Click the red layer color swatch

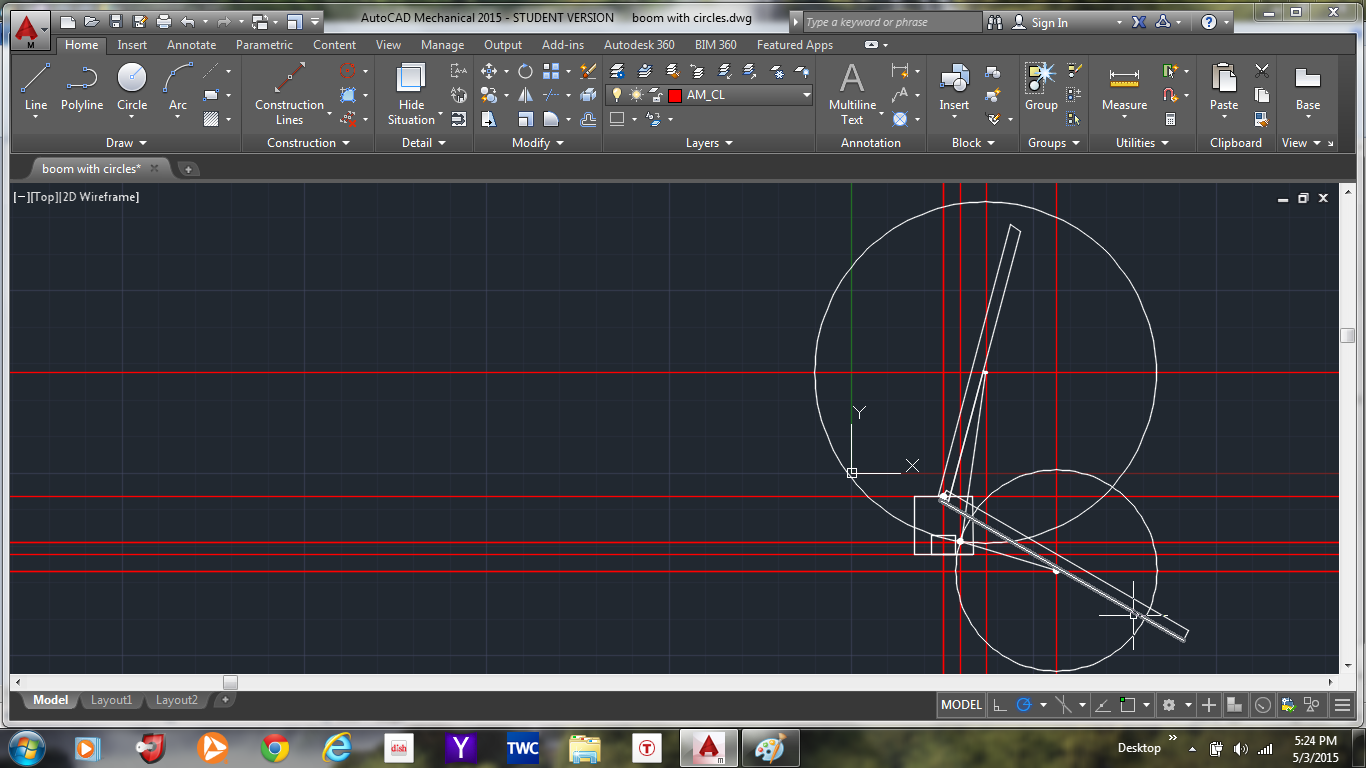click(x=675, y=95)
